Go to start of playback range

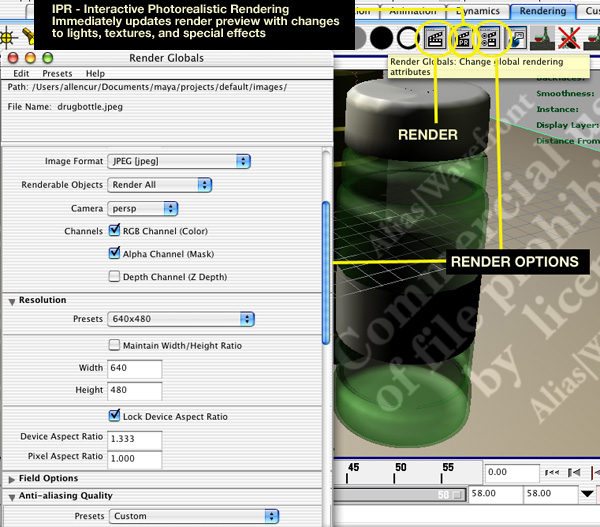[x=552, y=471]
